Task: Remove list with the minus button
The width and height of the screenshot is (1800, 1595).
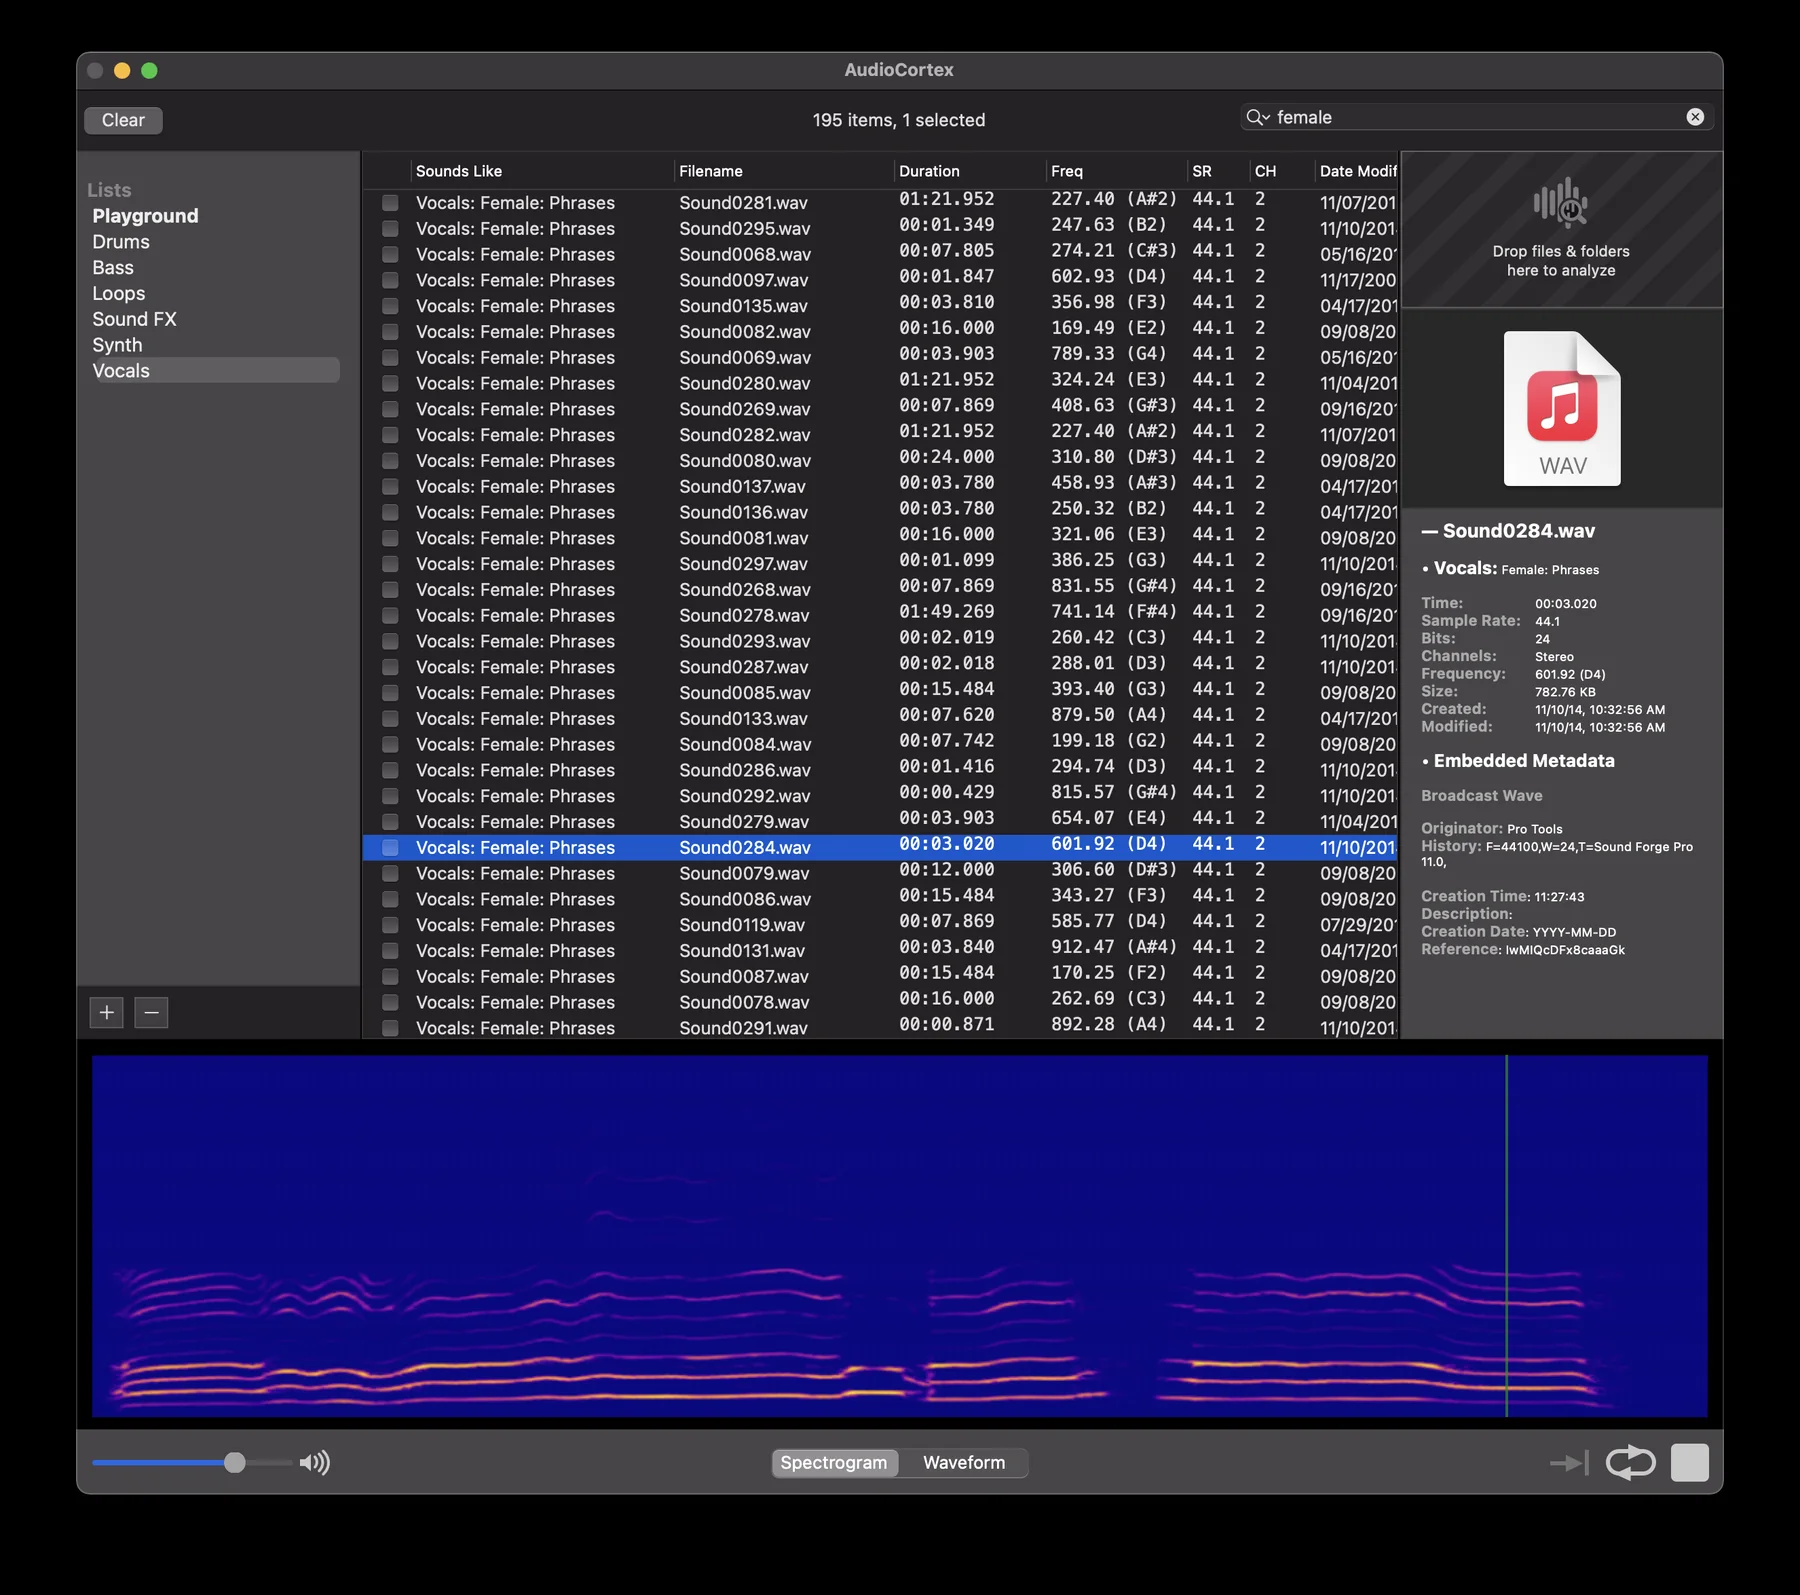Action: (151, 1013)
